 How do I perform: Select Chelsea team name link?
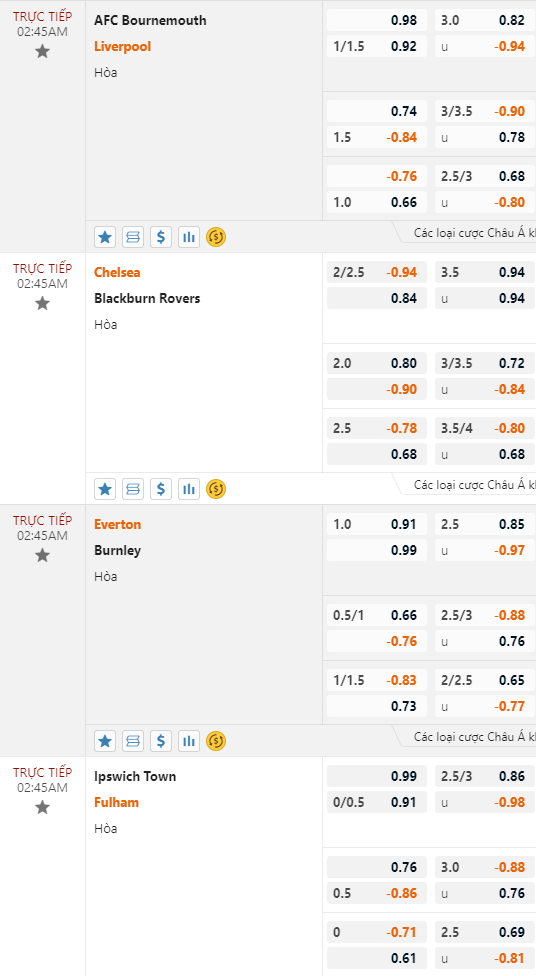coord(117,272)
